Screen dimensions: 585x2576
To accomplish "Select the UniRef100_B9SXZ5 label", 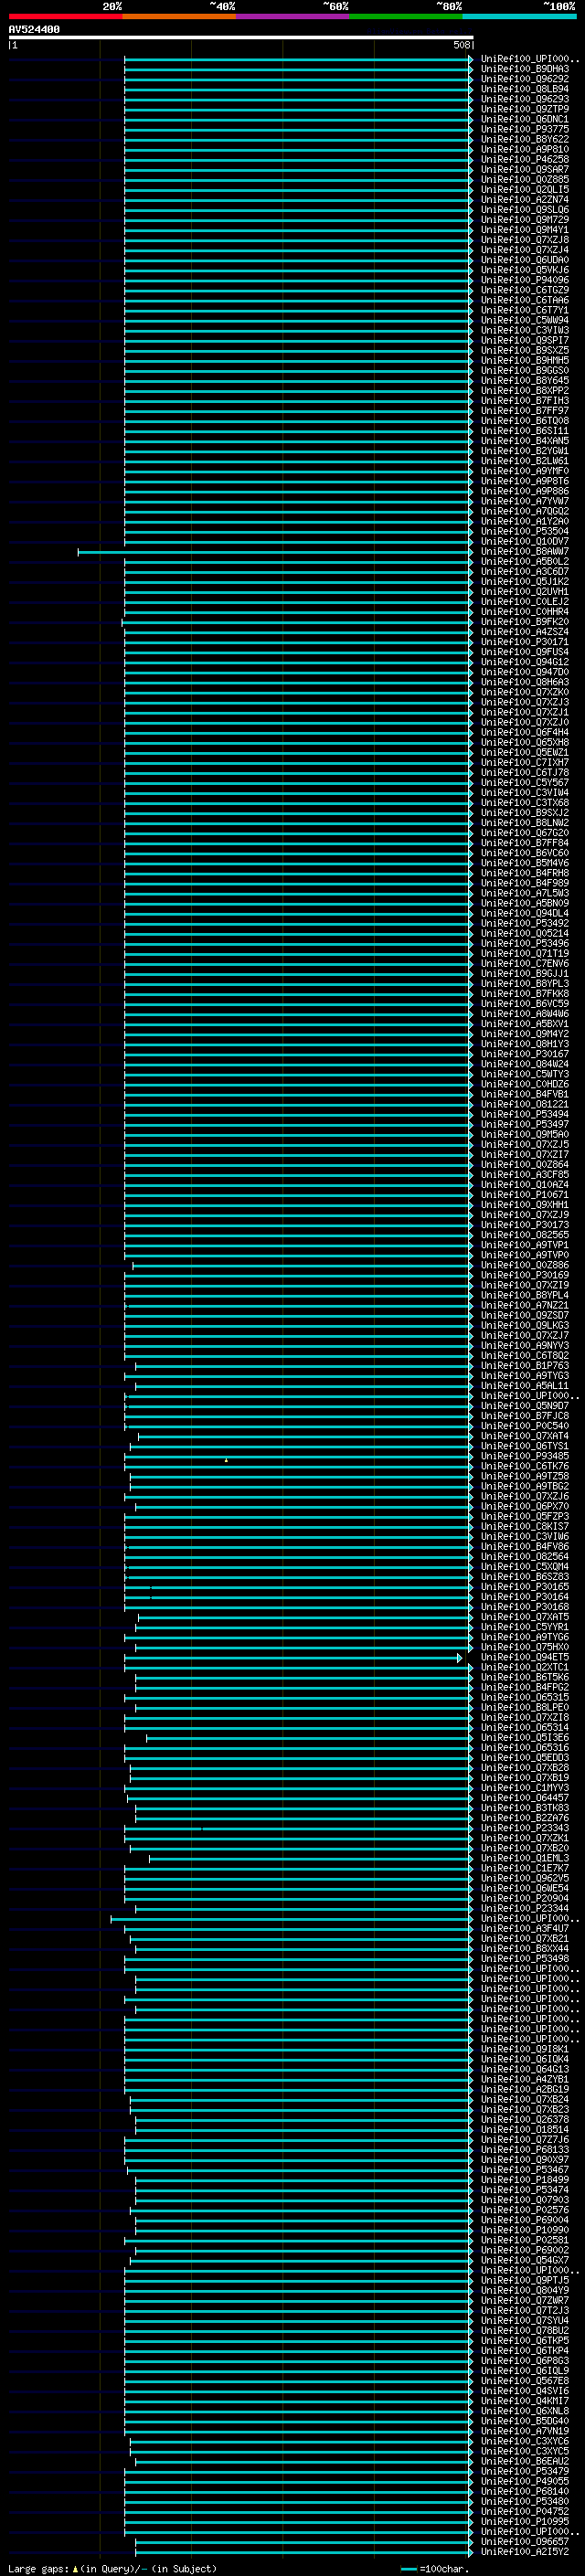I will pos(525,350).
